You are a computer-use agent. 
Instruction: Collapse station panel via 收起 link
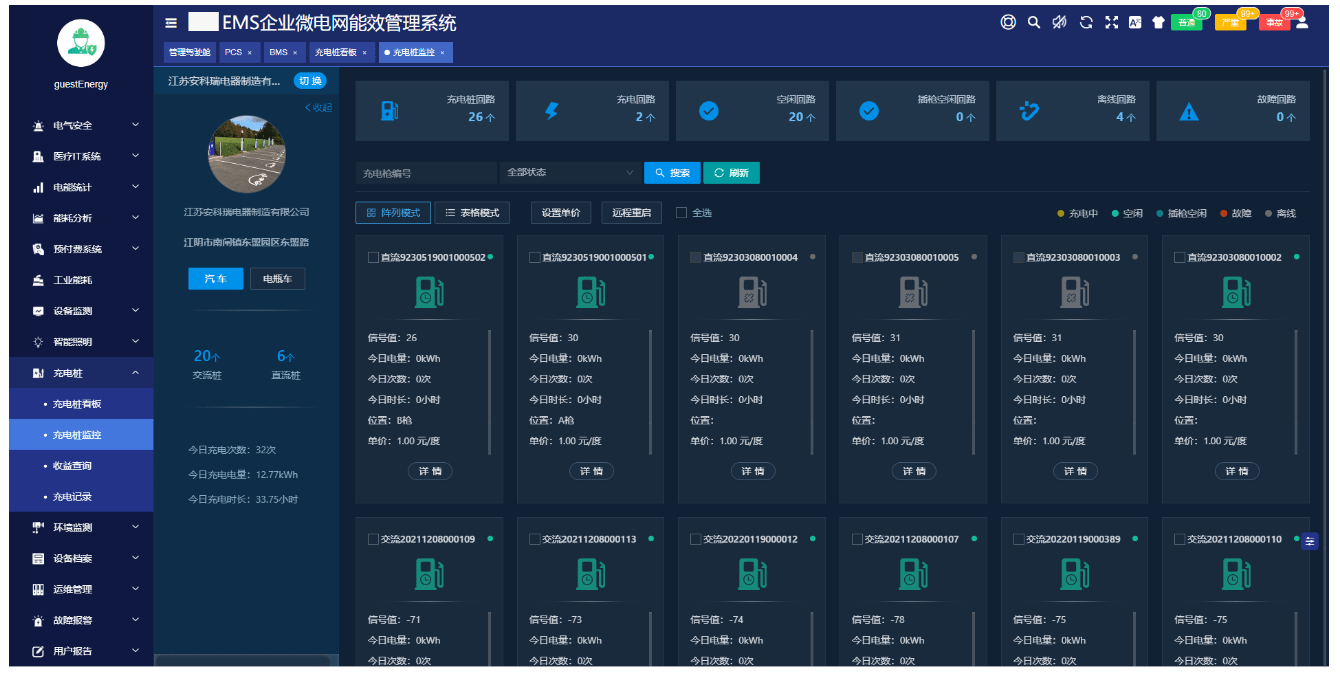(319, 108)
